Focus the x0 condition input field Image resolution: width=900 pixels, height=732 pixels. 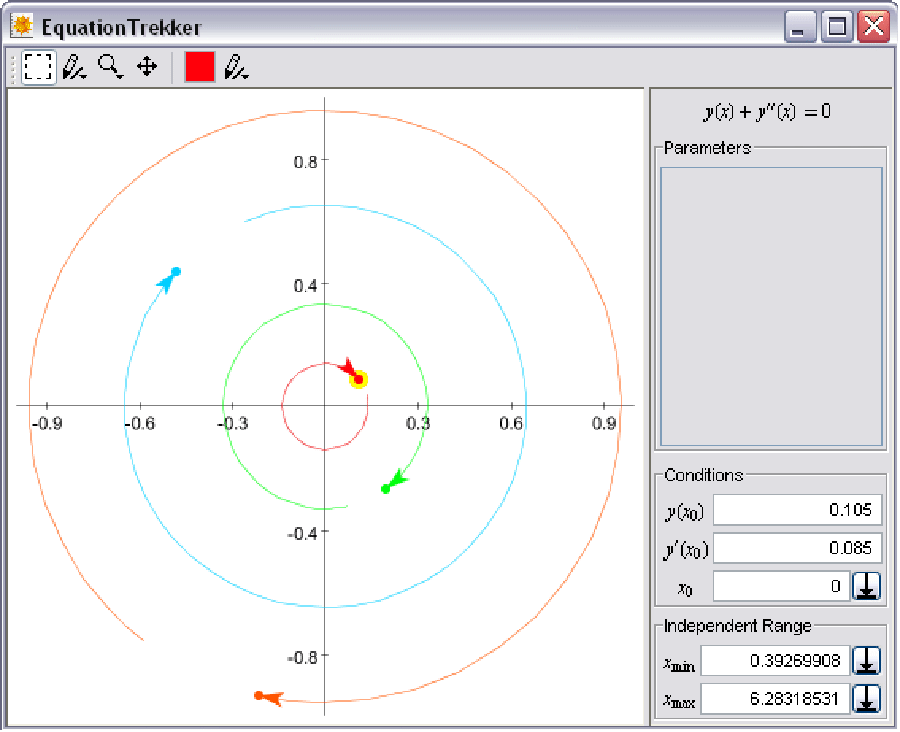click(780, 587)
